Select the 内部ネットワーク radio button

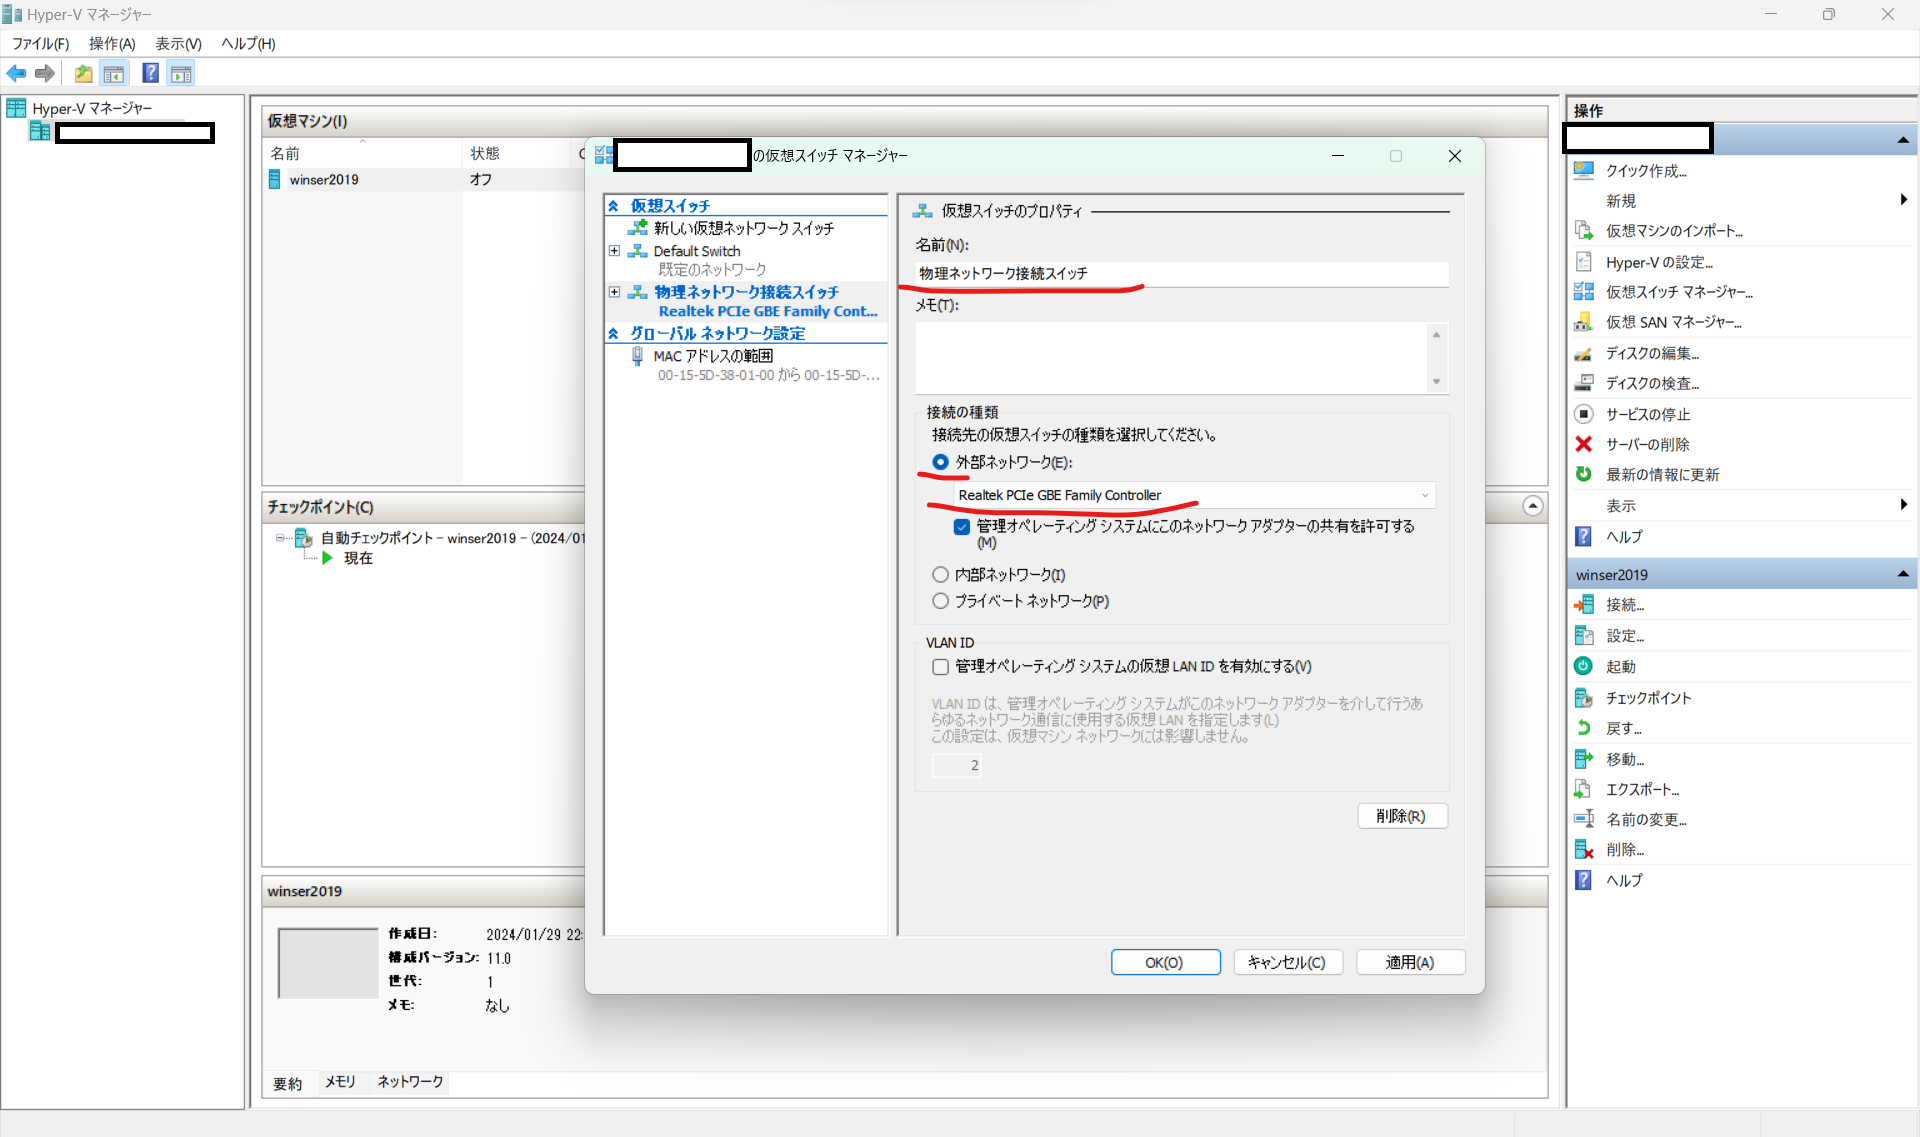click(940, 575)
